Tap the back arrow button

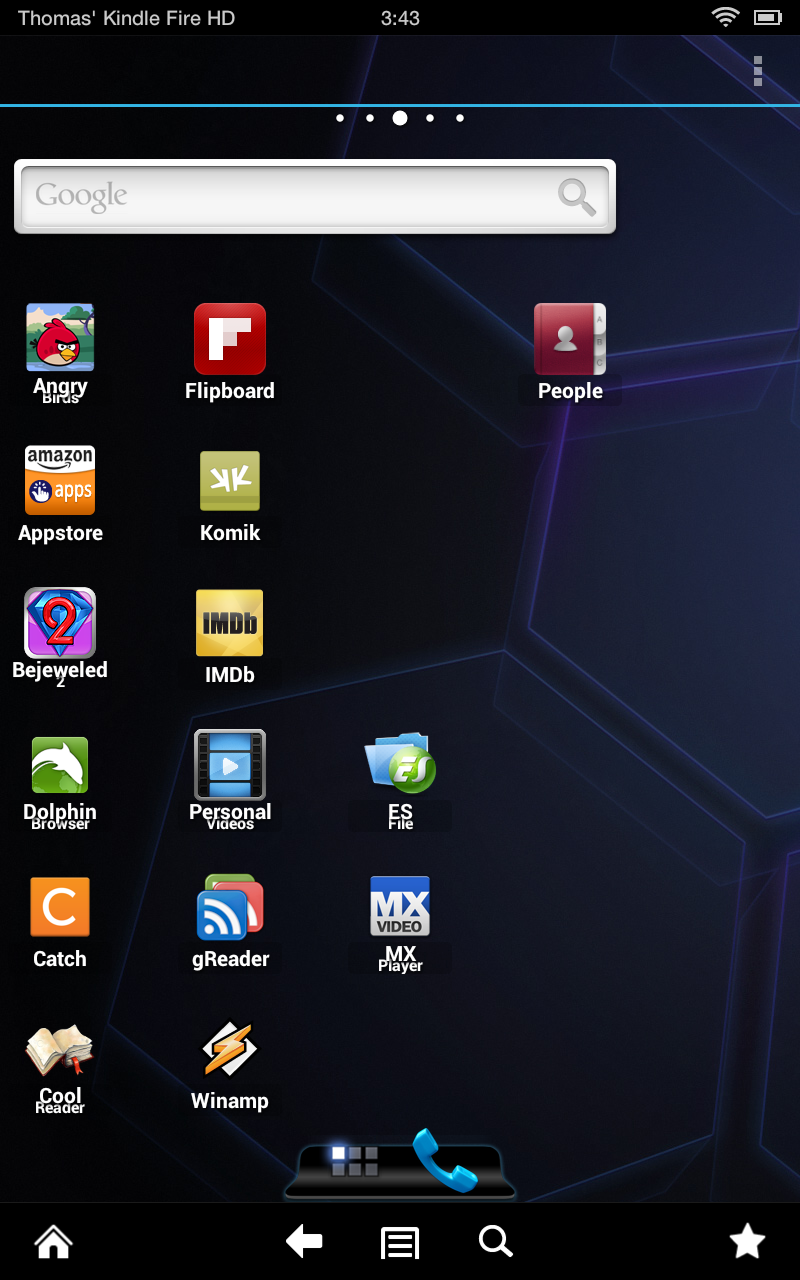(305, 1242)
